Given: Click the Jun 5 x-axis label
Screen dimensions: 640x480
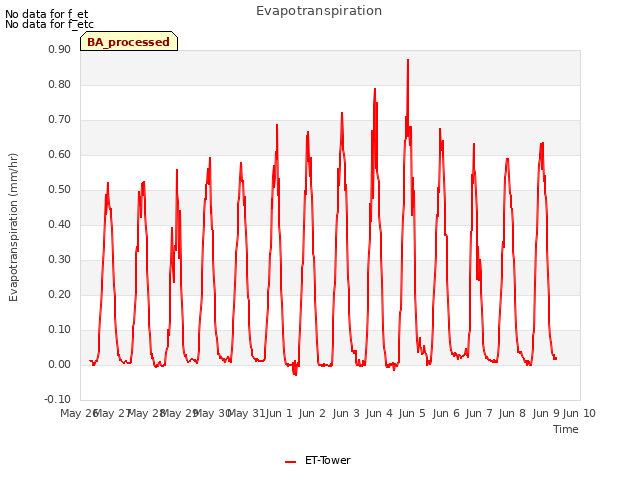Looking at the screenshot, I should pos(412,413).
